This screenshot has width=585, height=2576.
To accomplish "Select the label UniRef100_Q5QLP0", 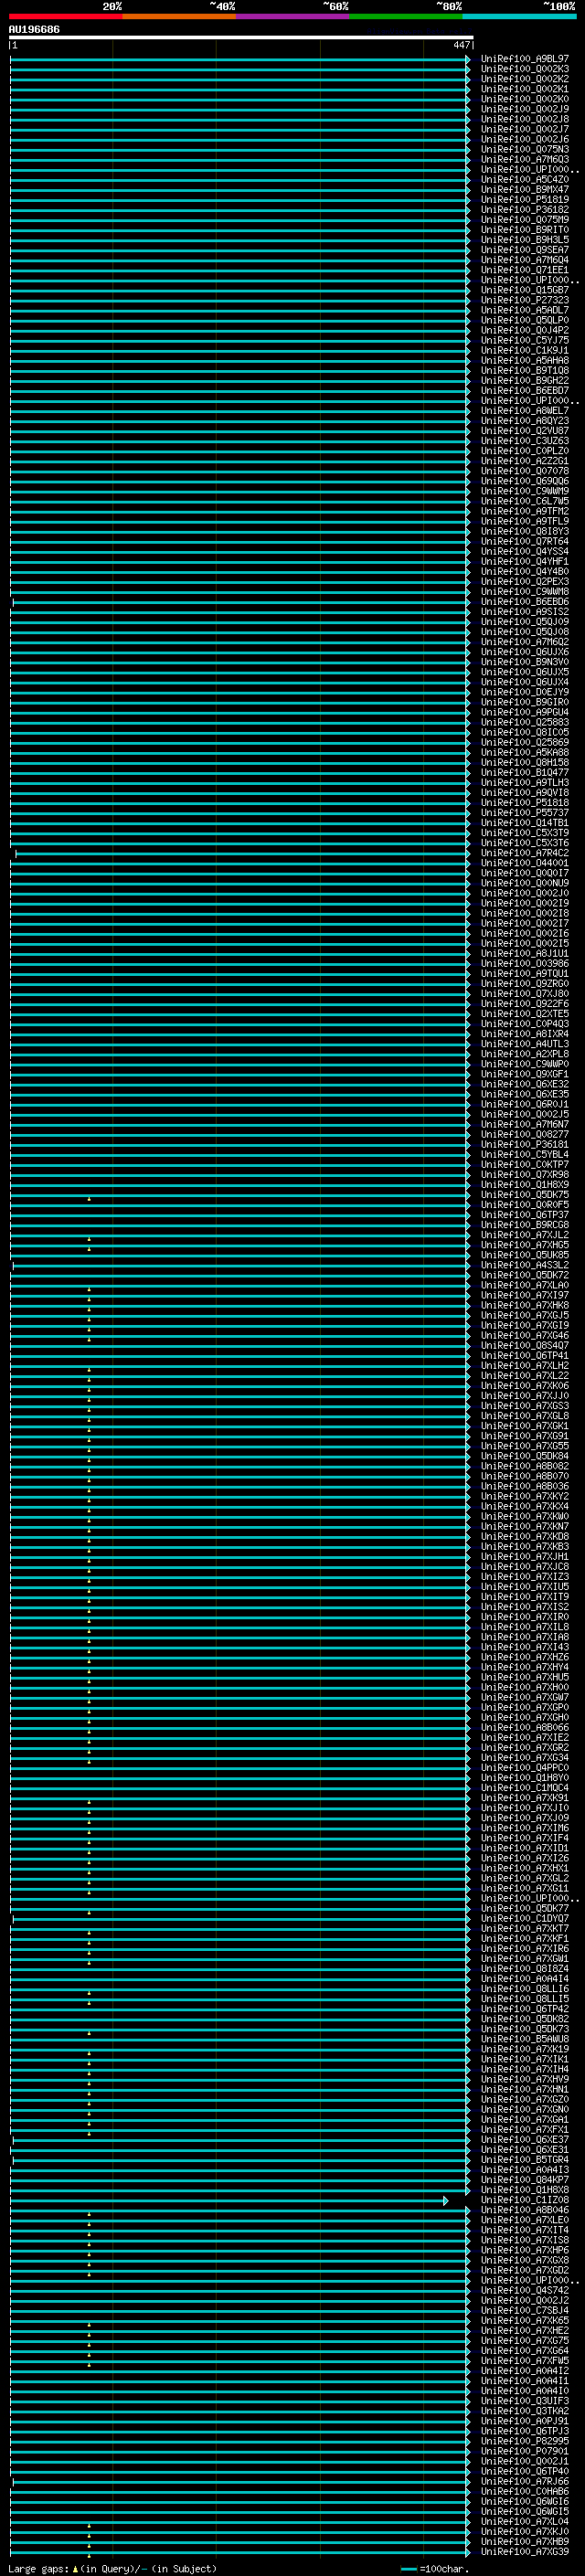I will (x=525, y=320).
